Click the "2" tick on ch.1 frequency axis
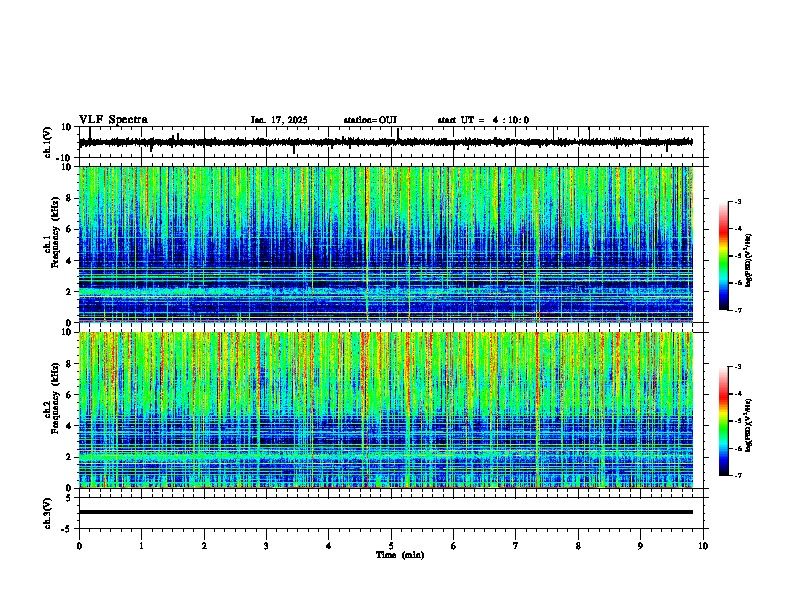Screen dimensions: 792x612 tap(69, 291)
